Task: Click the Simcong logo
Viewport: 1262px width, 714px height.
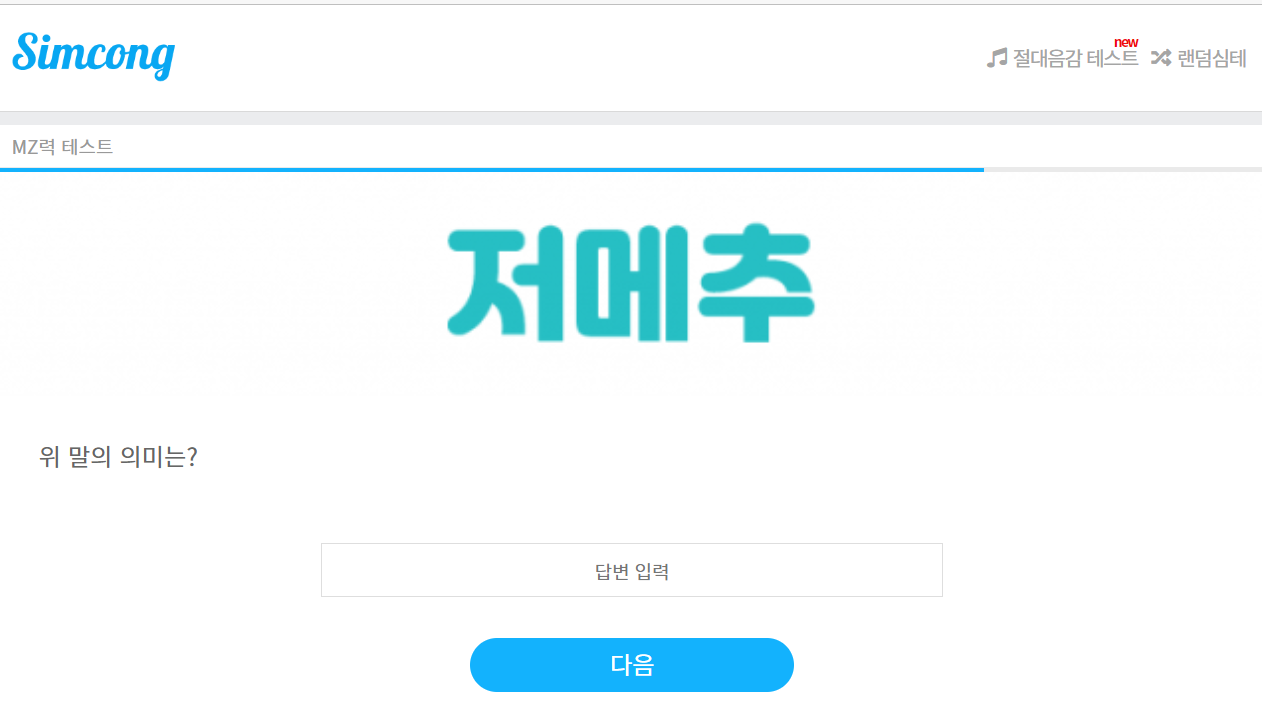Action: (x=94, y=54)
